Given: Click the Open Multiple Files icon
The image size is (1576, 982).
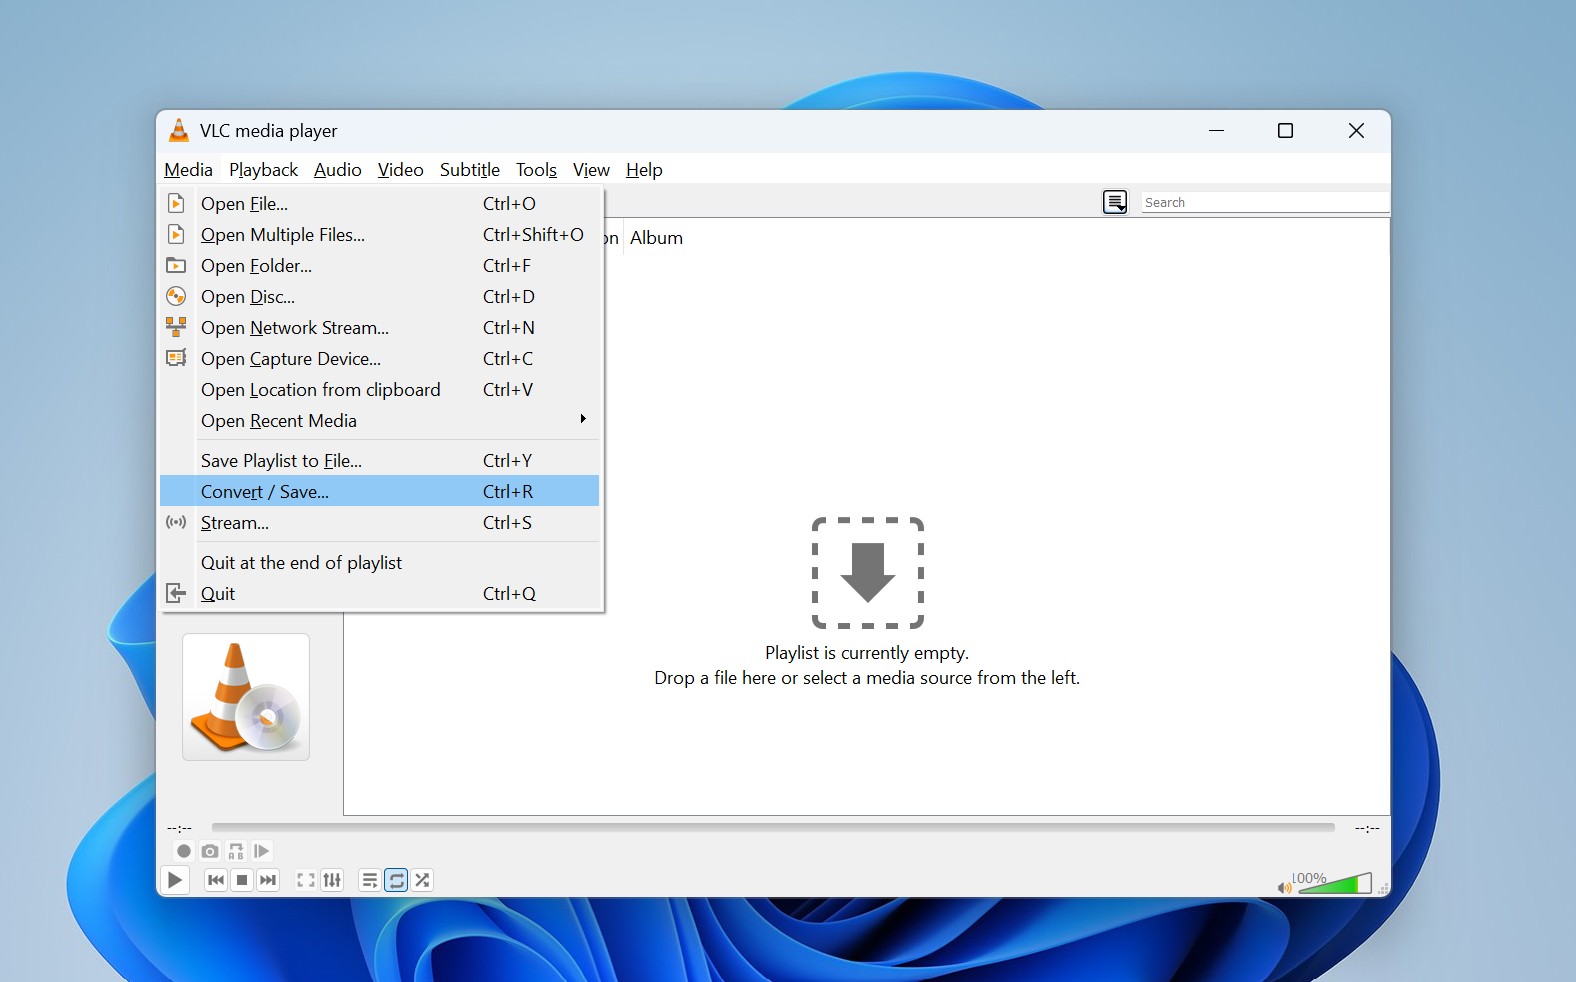Looking at the screenshot, I should click(176, 234).
